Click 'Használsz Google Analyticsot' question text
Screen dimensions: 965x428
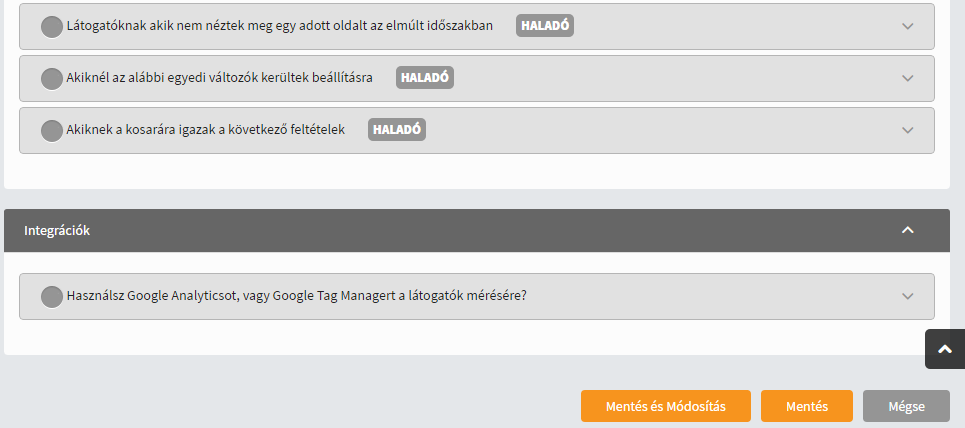(x=296, y=296)
